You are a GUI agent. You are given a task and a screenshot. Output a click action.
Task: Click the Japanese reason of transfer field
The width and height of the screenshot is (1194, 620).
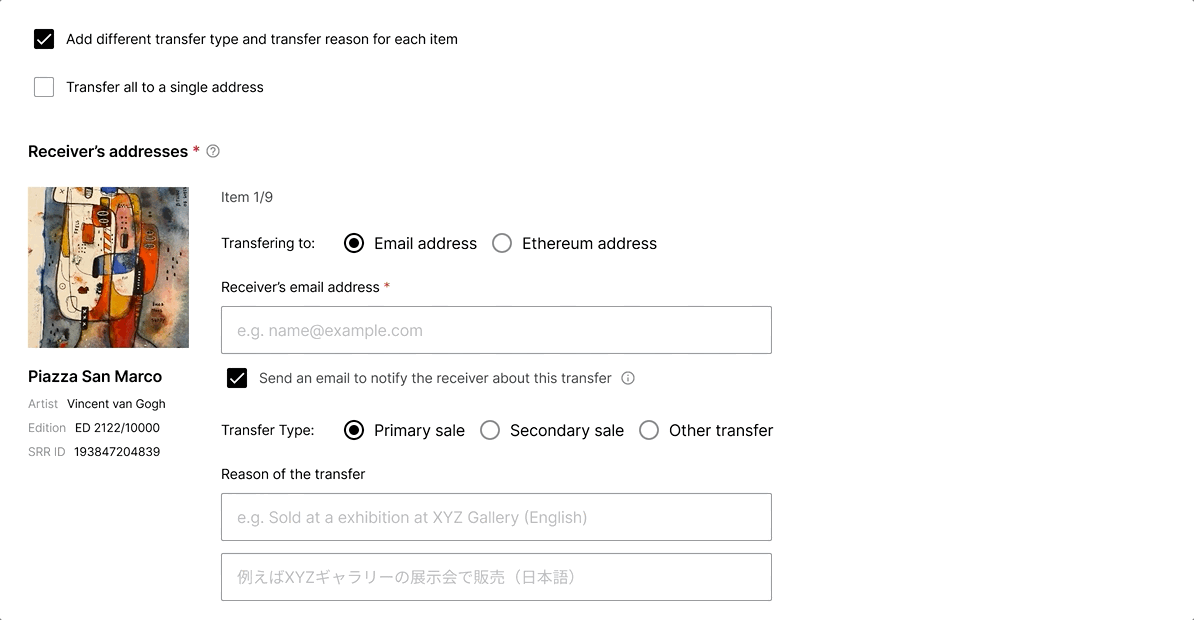496,577
